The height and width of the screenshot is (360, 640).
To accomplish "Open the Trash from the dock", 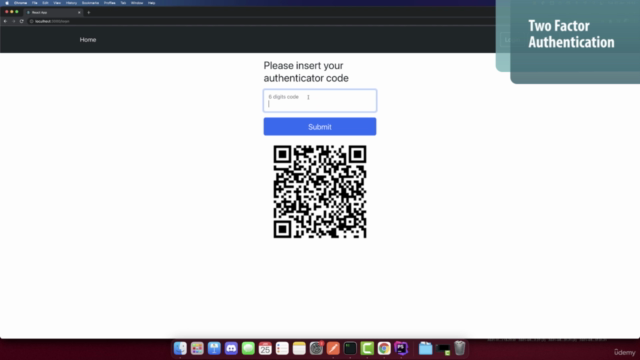I will point(460,348).
